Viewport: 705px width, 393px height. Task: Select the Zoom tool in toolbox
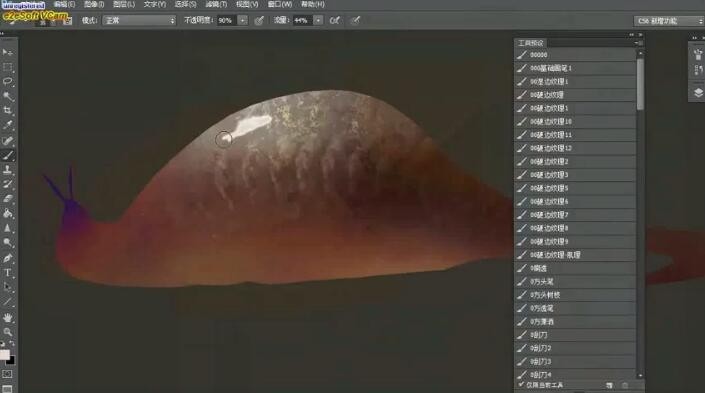[x=8, y=332]
